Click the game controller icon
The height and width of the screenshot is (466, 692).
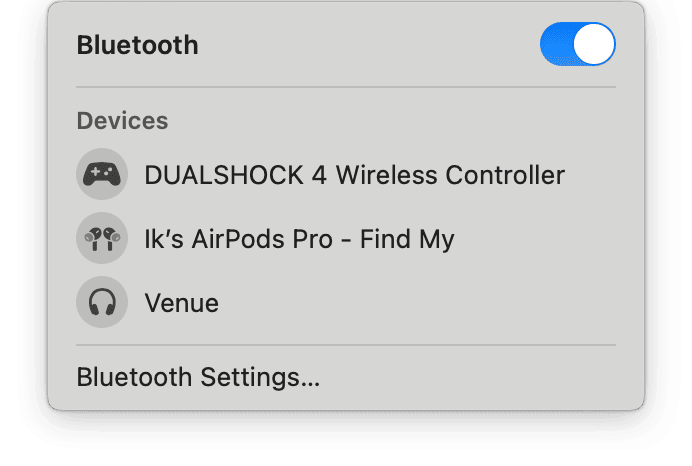pos(101,175)
